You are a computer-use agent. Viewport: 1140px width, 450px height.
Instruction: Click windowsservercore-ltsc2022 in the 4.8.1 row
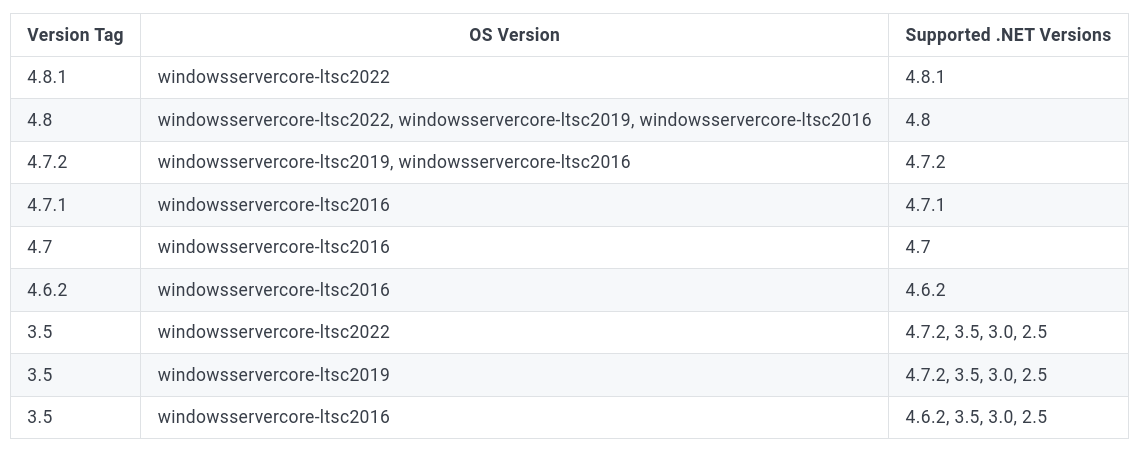click(x=273, y=77)
